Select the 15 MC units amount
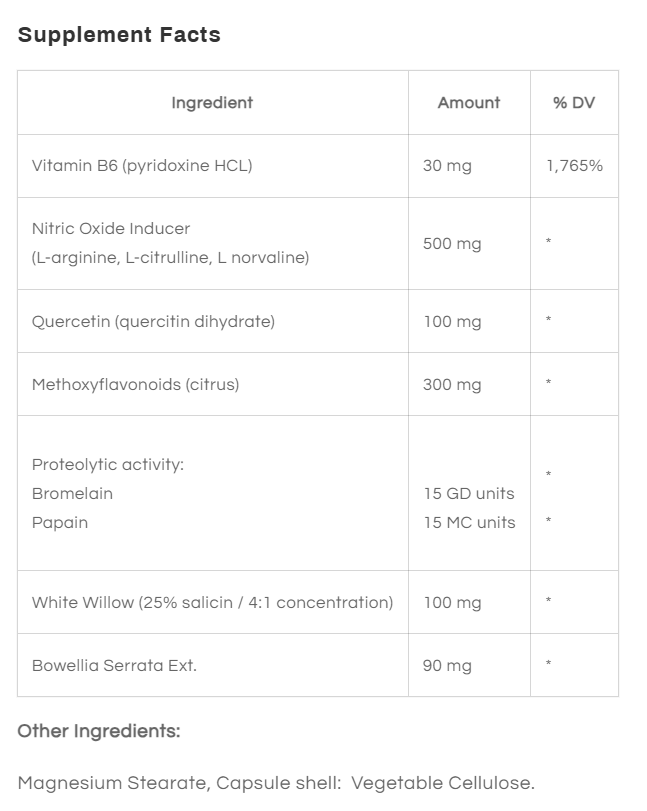 pos(470,522)
